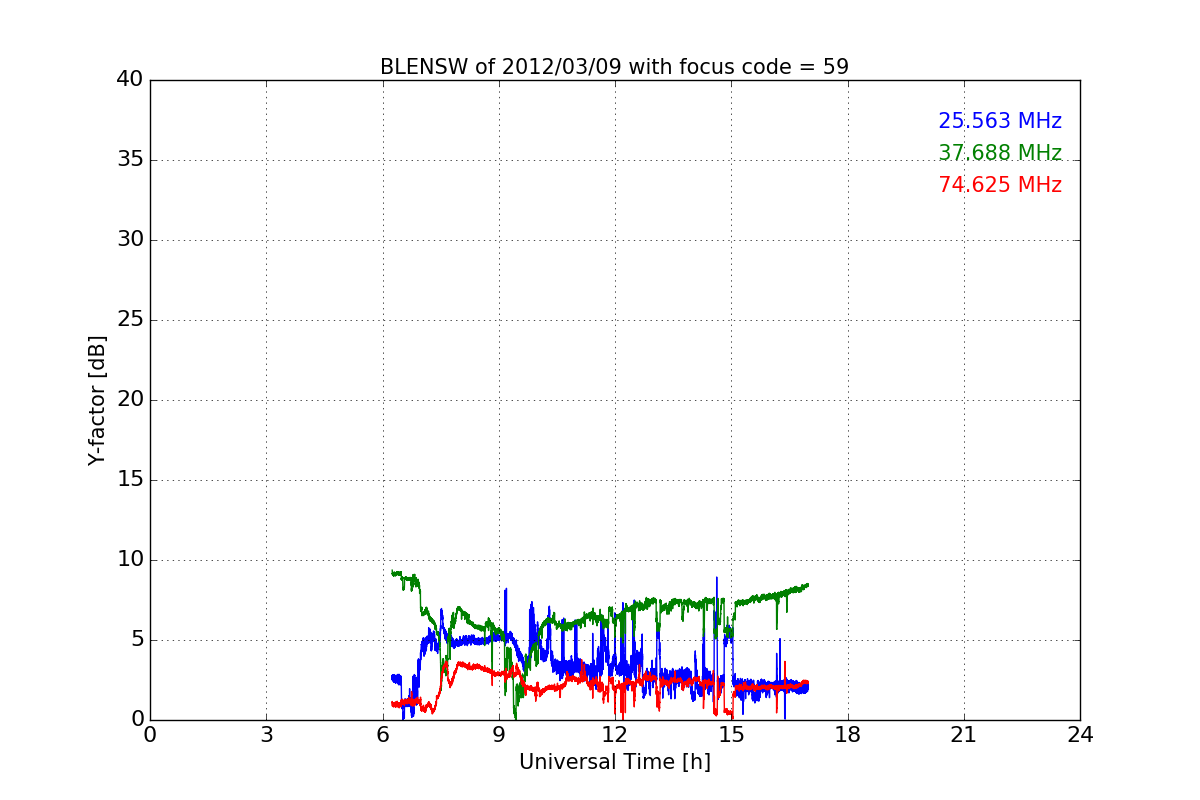Select the 74.625 MHz legend label

click(1000, 185)
